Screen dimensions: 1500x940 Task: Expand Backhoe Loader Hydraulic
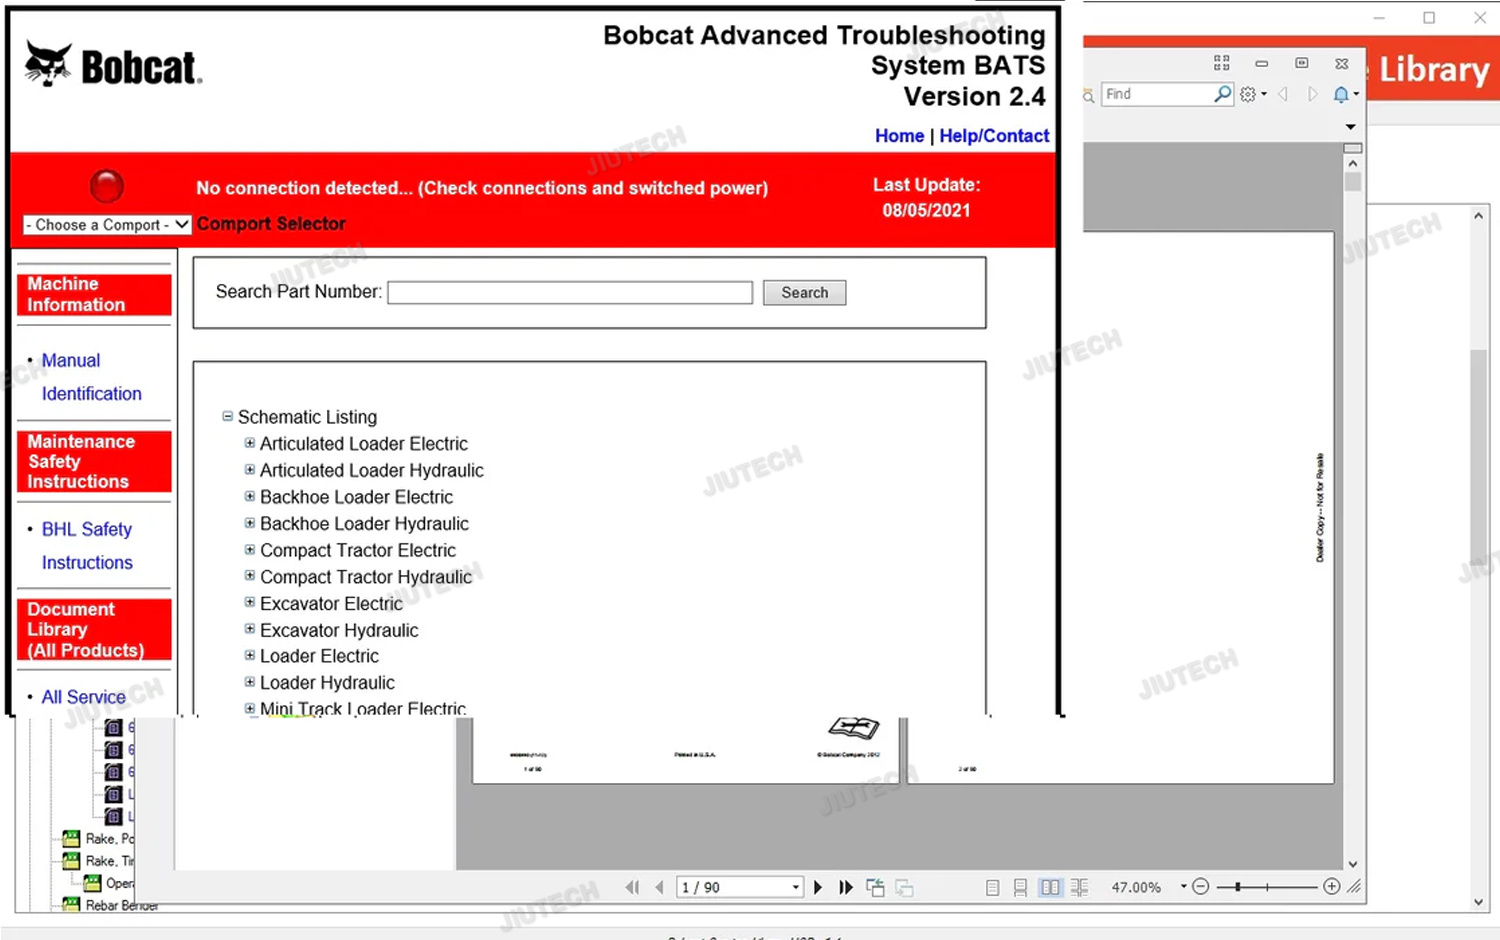(x=250, y=523)
